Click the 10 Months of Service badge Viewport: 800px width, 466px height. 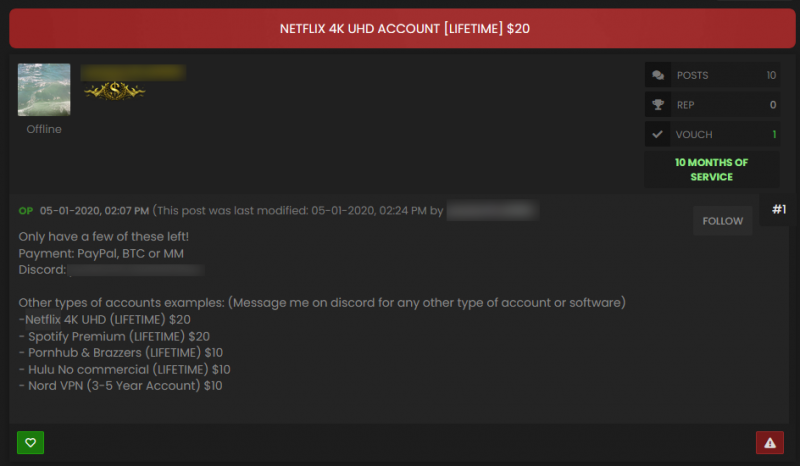[x=711, y=169]
